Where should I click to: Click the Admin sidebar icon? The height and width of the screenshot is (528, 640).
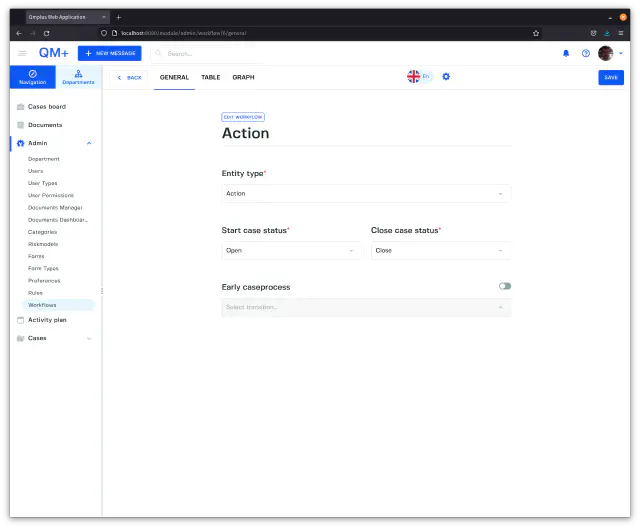pos(20,143)
